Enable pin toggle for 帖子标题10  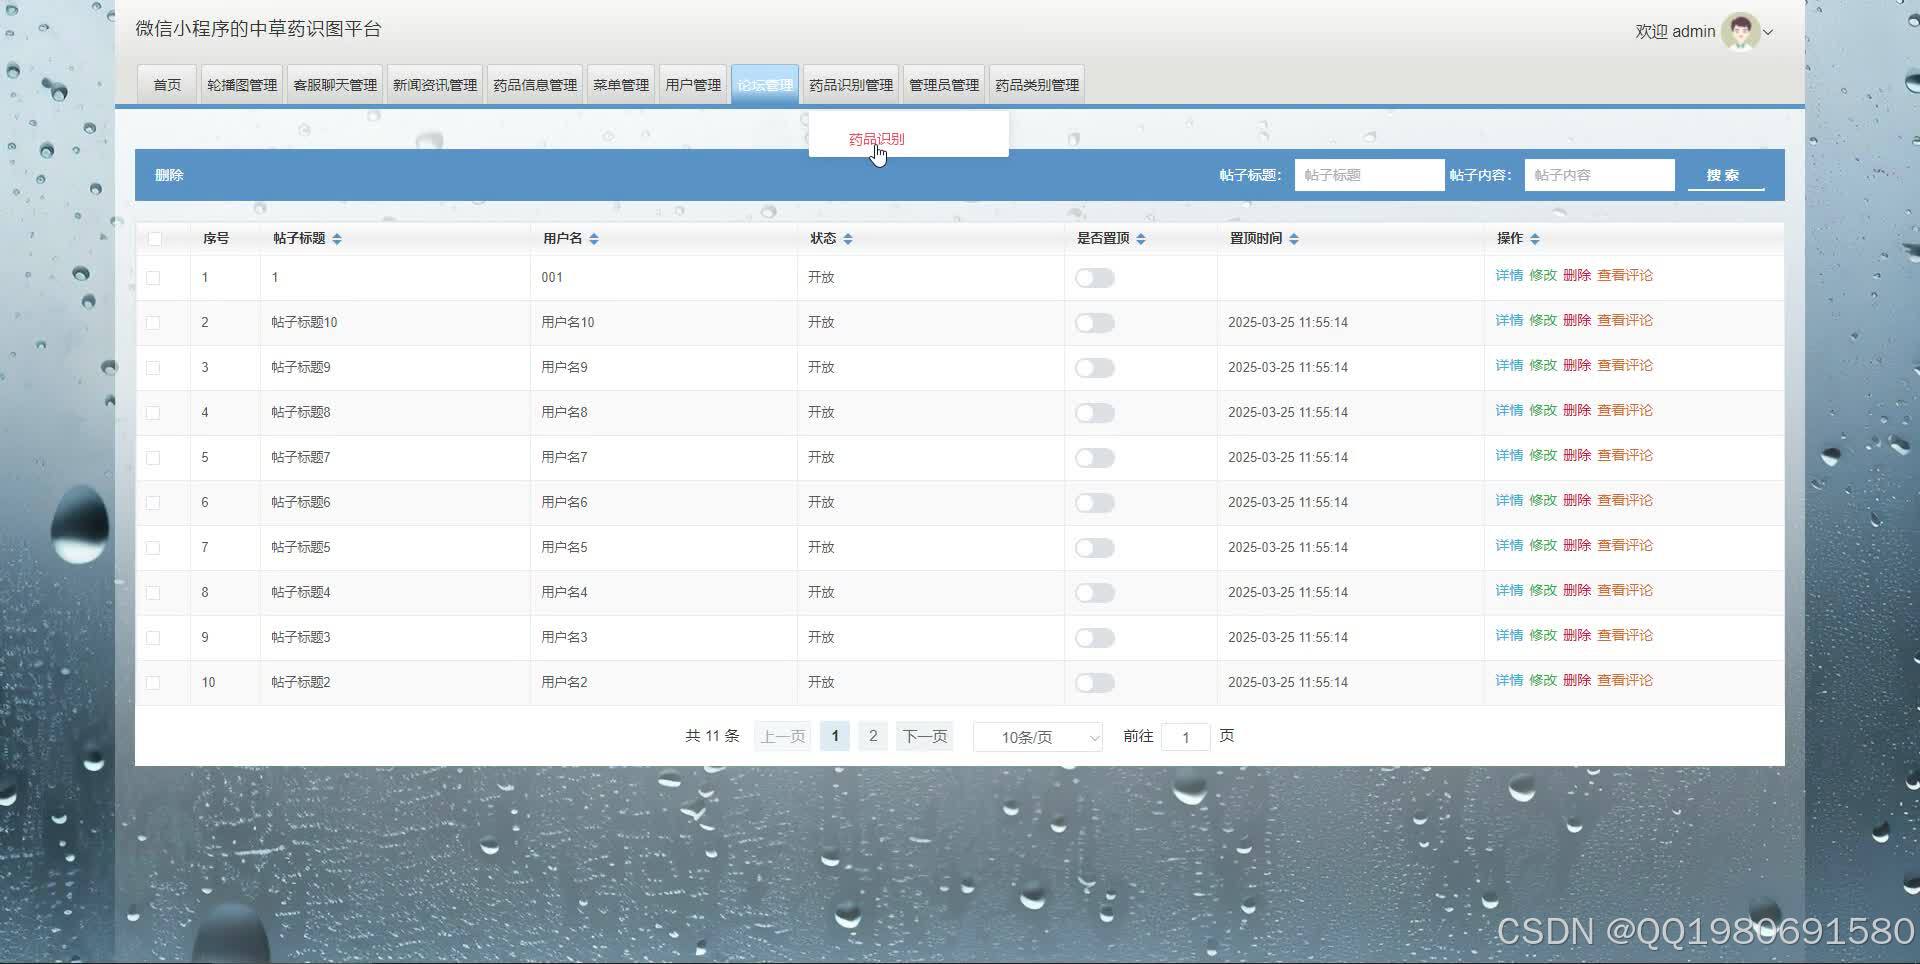(1094, 322)
